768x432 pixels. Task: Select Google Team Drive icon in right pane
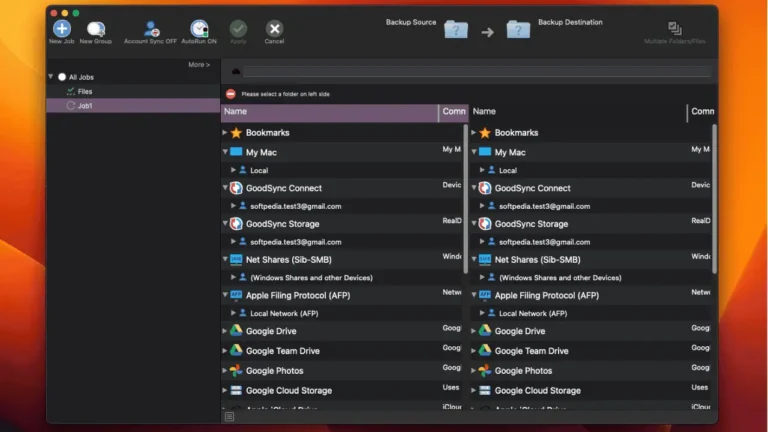(485, 350)
